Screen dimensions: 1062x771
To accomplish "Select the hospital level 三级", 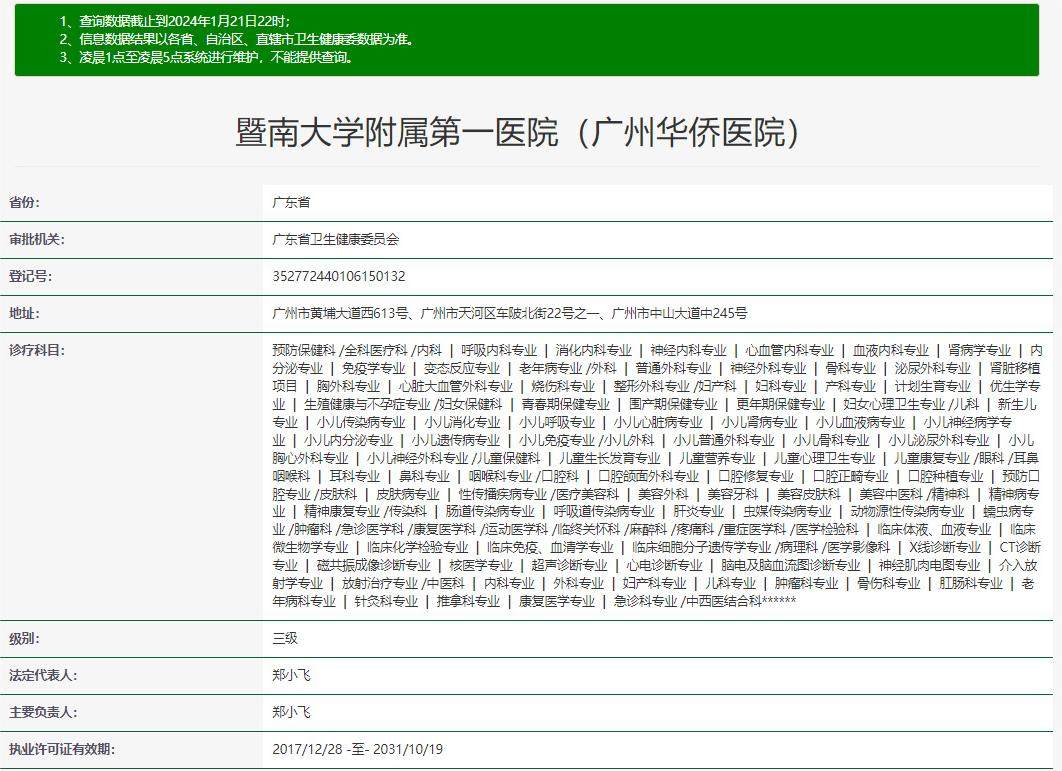I will [285, 640].
